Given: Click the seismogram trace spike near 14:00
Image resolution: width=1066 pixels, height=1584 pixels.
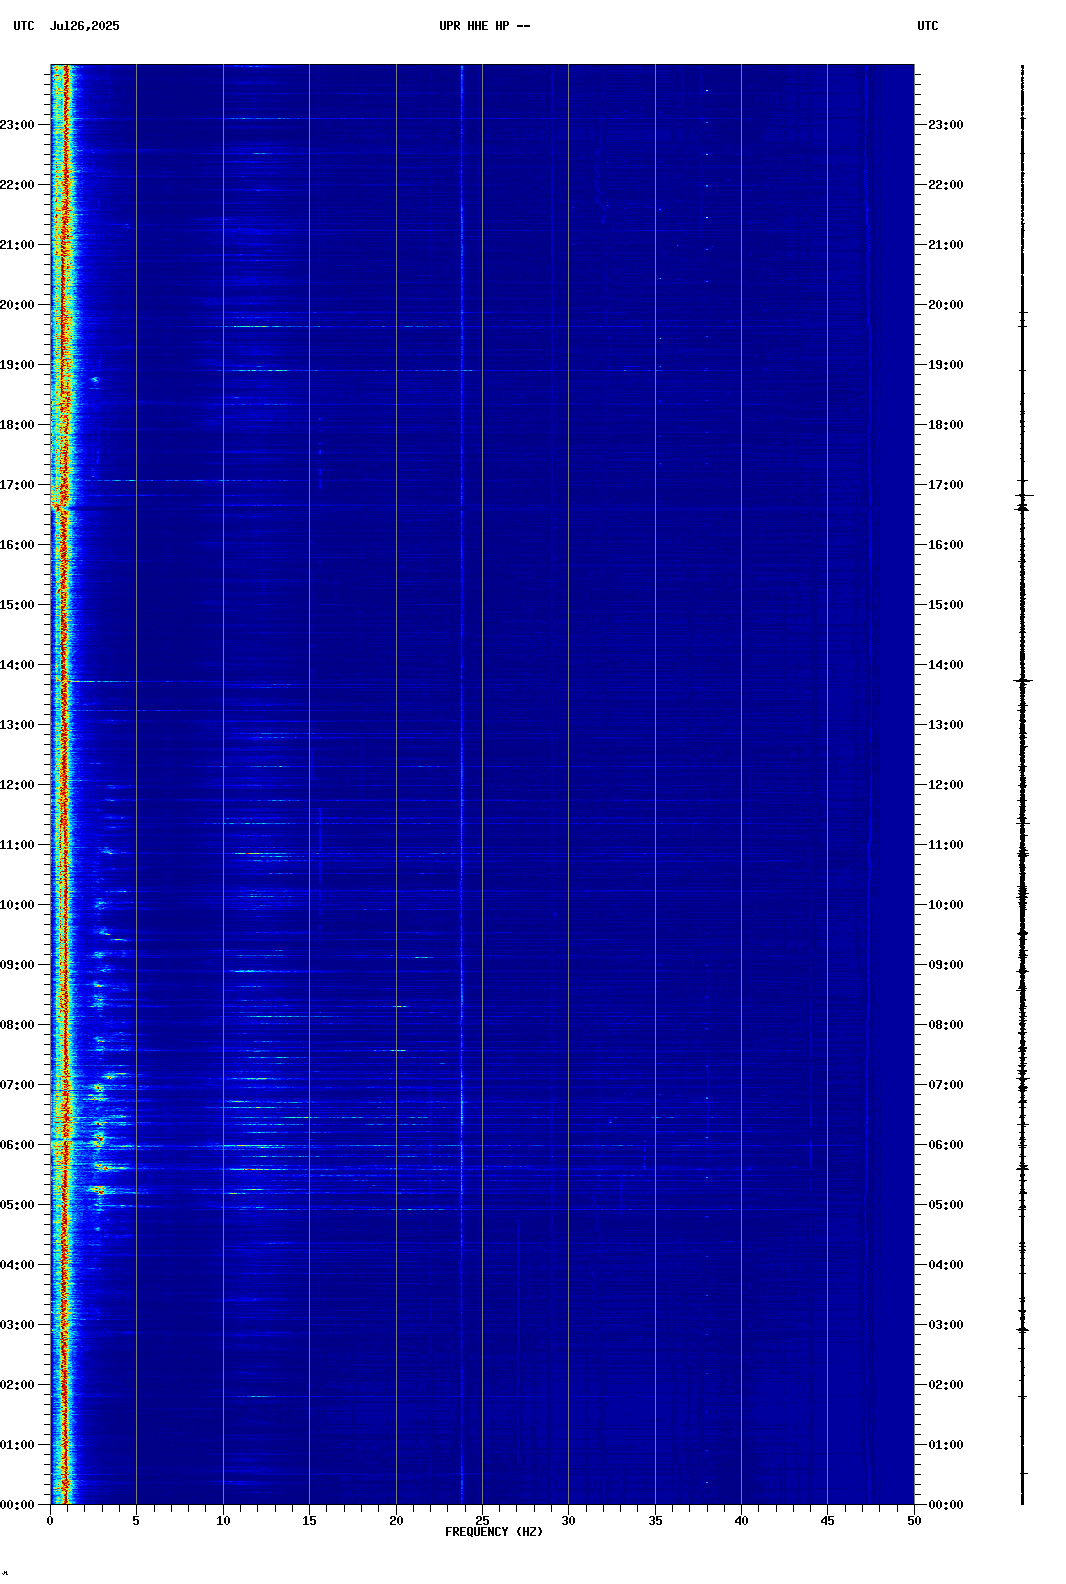Looking at the screenshot, I should tap(1023, 681).
